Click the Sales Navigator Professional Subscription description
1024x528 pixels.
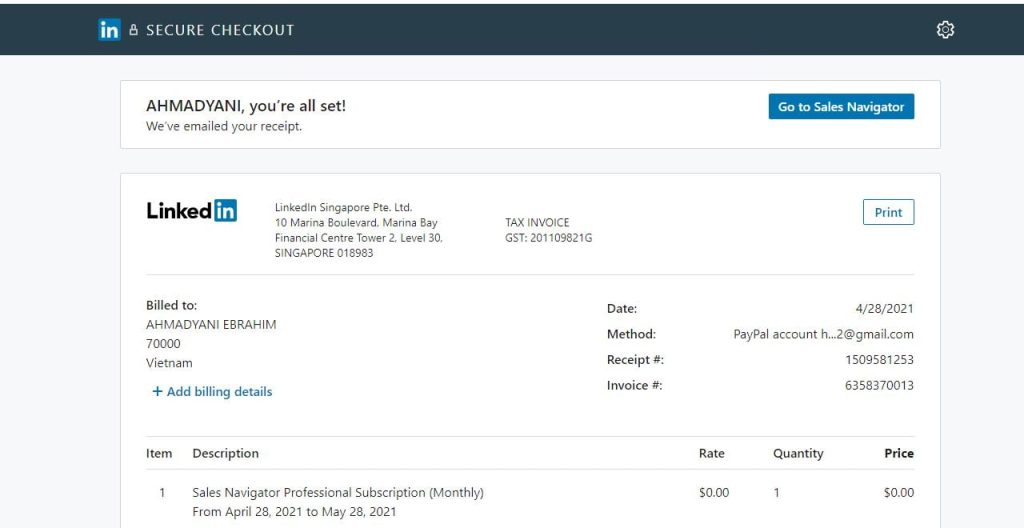(338, 493)
